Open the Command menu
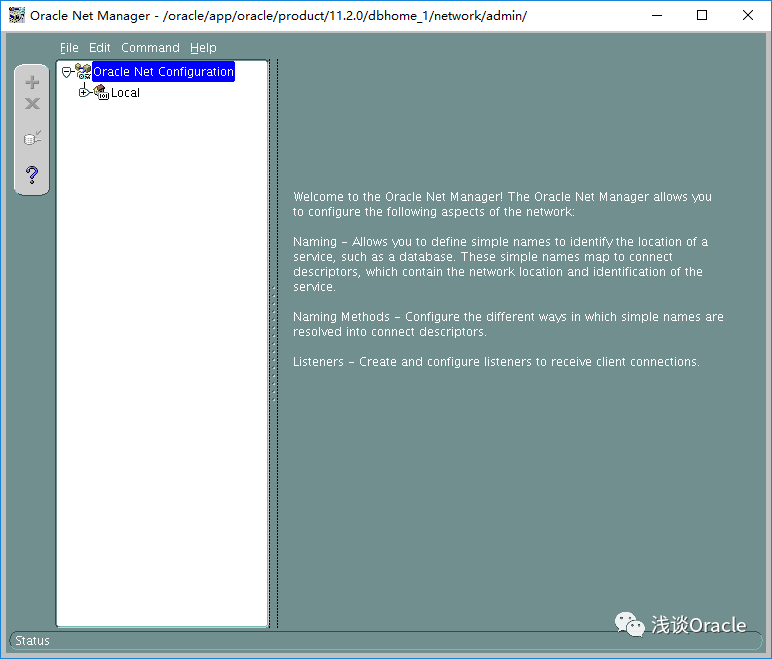772x659 pixels. pos(150,48)
